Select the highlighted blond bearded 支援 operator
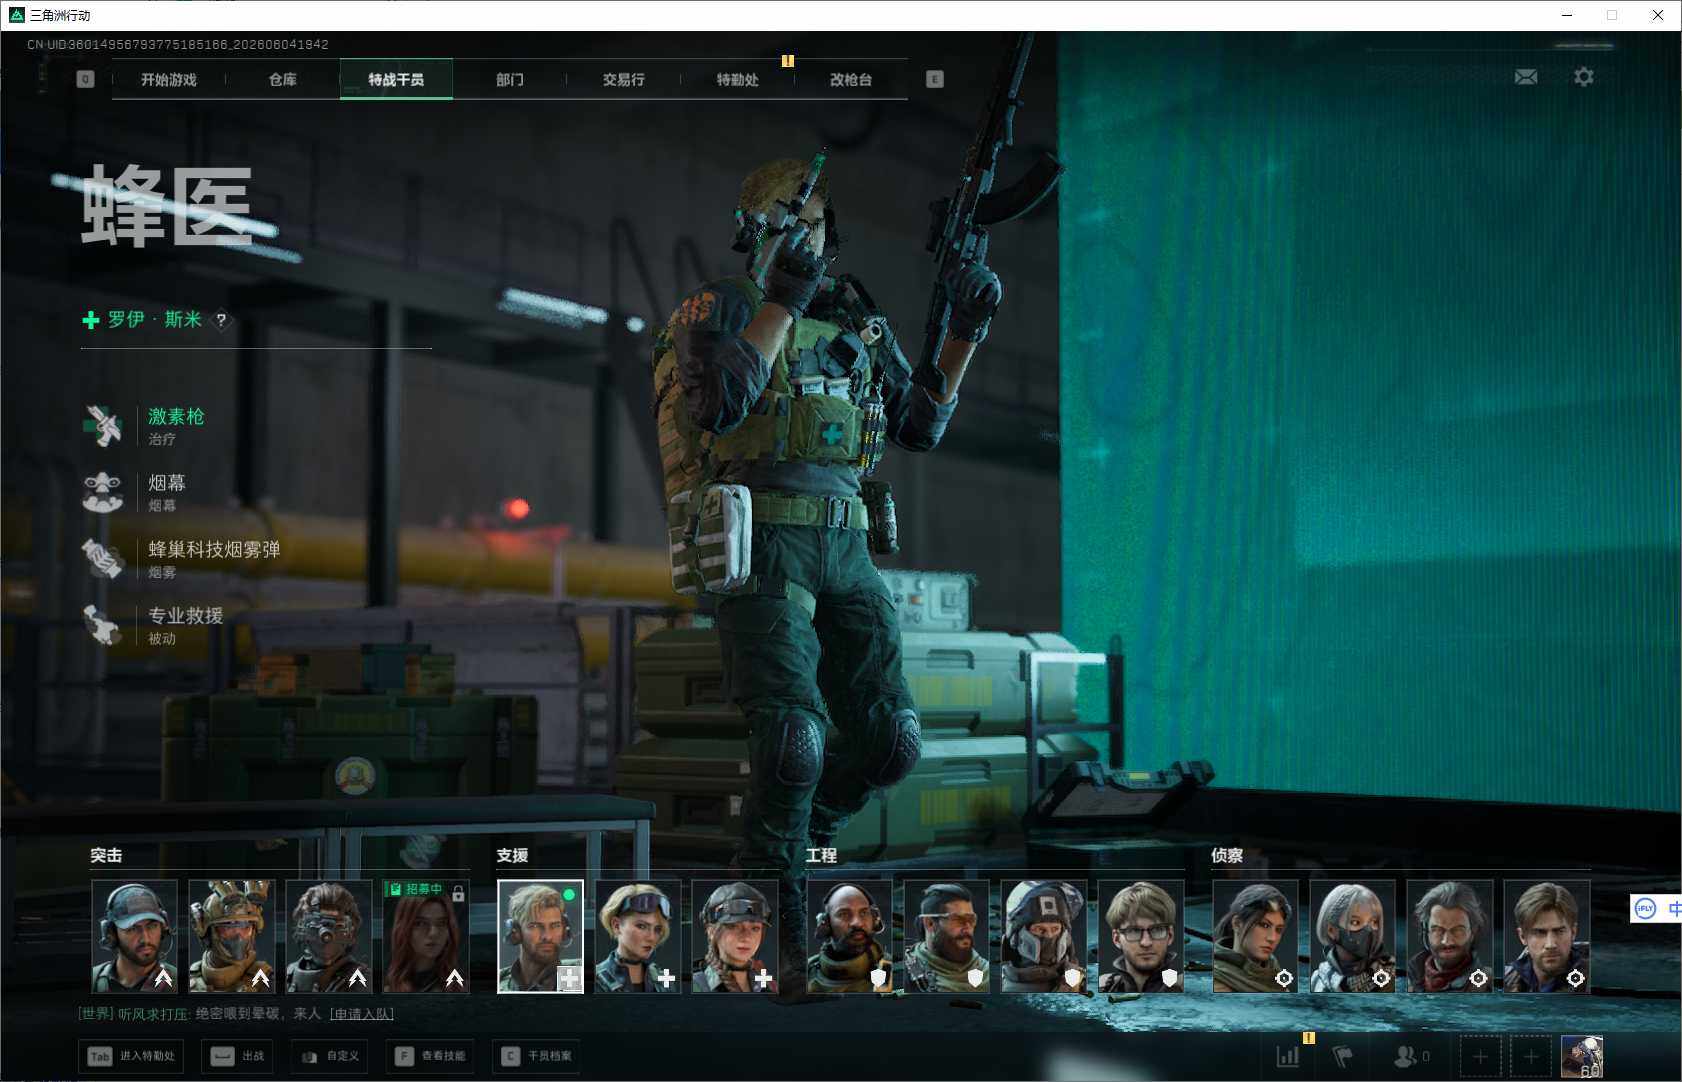The width and height of the screenshot is (1682, 1082). 540,936
